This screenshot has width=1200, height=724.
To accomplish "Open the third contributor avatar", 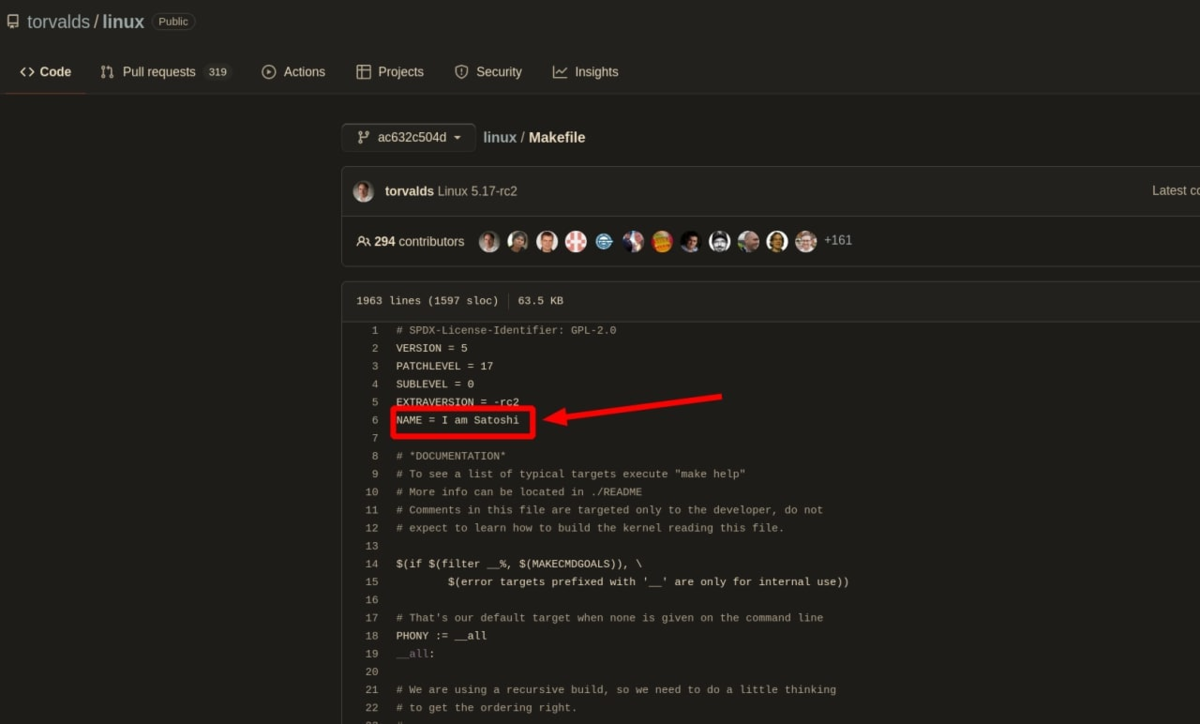I will [x=547, y=241].
